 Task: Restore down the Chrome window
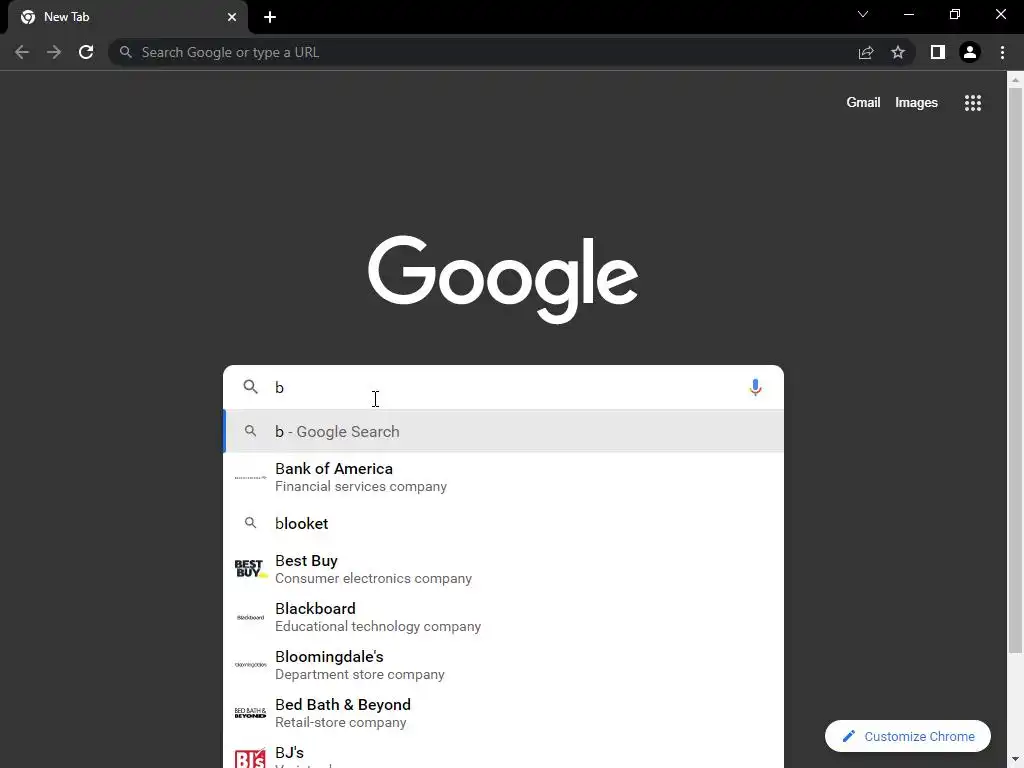955,14
